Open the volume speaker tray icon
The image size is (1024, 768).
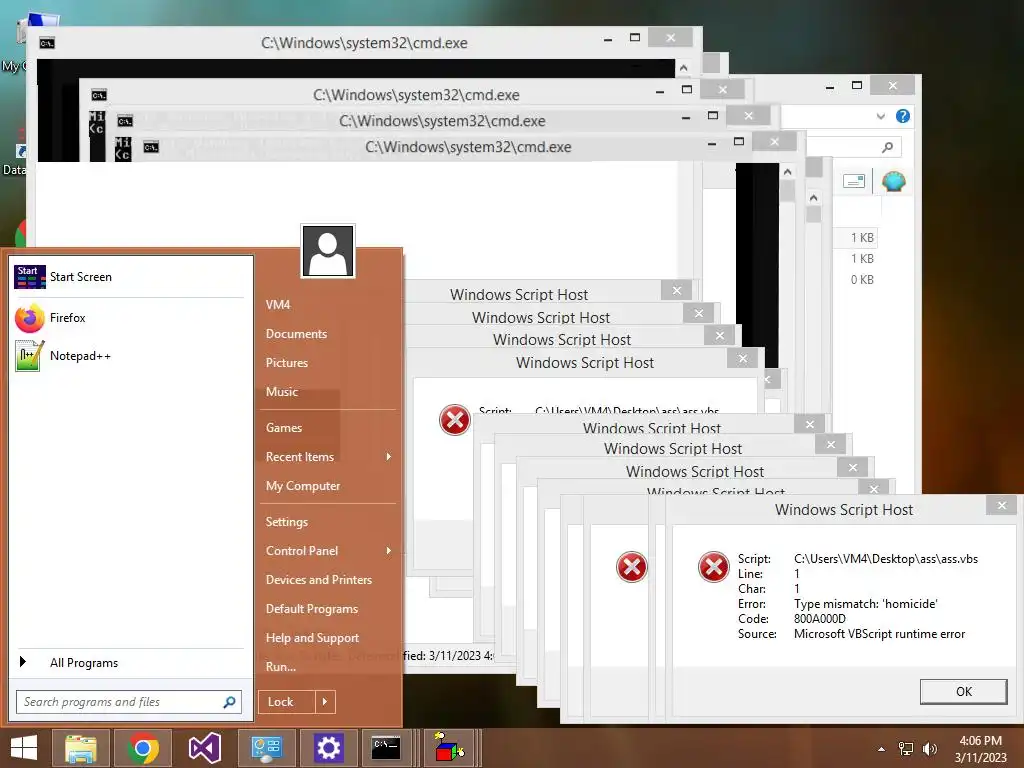(929, 749)
